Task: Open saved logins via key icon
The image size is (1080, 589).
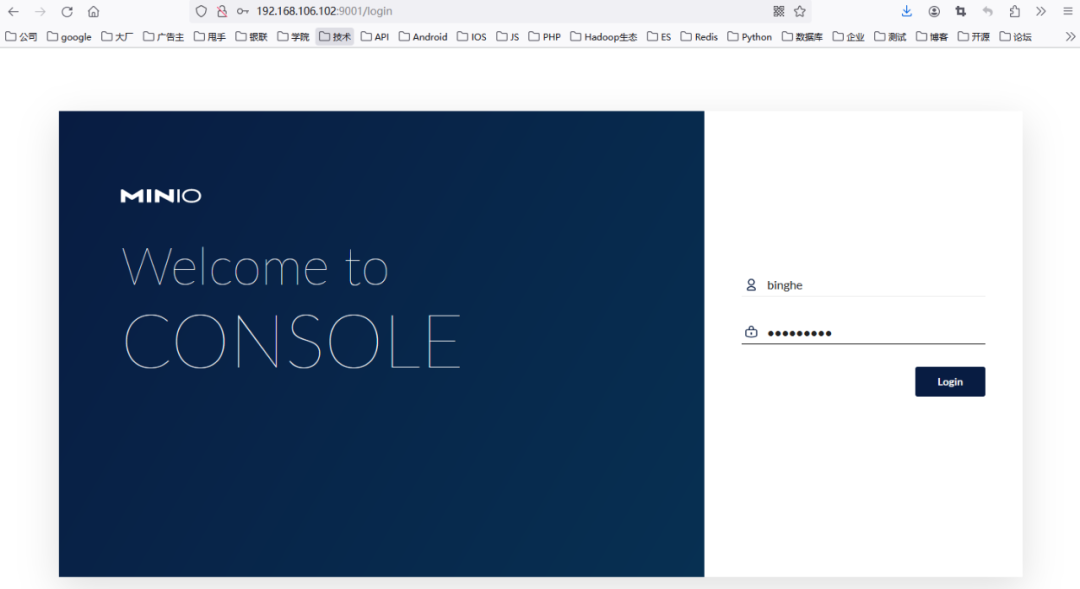Action: (242, 11)
